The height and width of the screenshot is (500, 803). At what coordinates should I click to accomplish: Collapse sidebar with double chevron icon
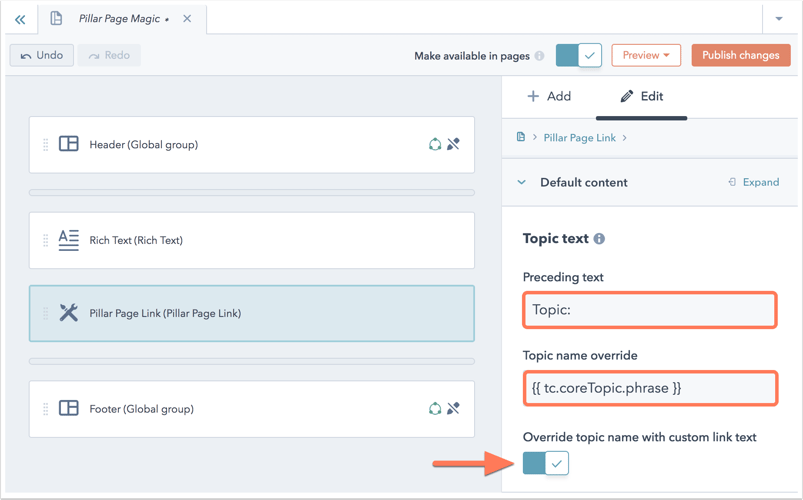pos(20,19)
